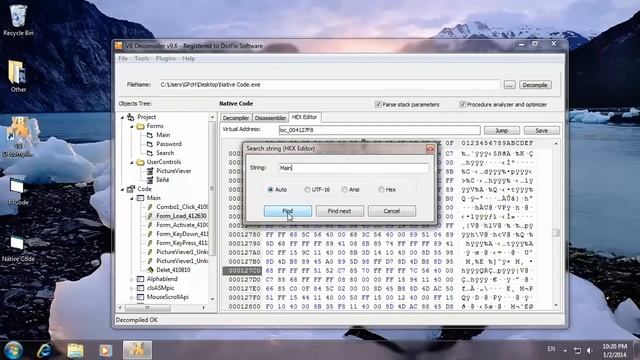Viewport: 640px width, 360px height.
Task: Open Windows Media Player from the taskbar
Action: pyautogui.click(x=105, y=350)
